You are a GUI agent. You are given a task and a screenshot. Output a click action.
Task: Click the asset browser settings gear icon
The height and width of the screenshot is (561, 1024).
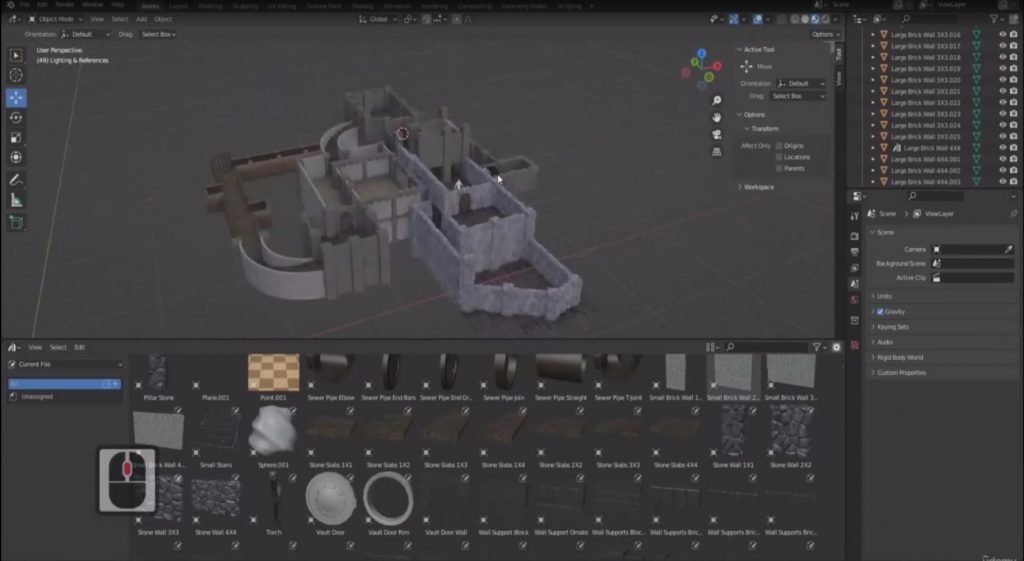coord(836,347)
